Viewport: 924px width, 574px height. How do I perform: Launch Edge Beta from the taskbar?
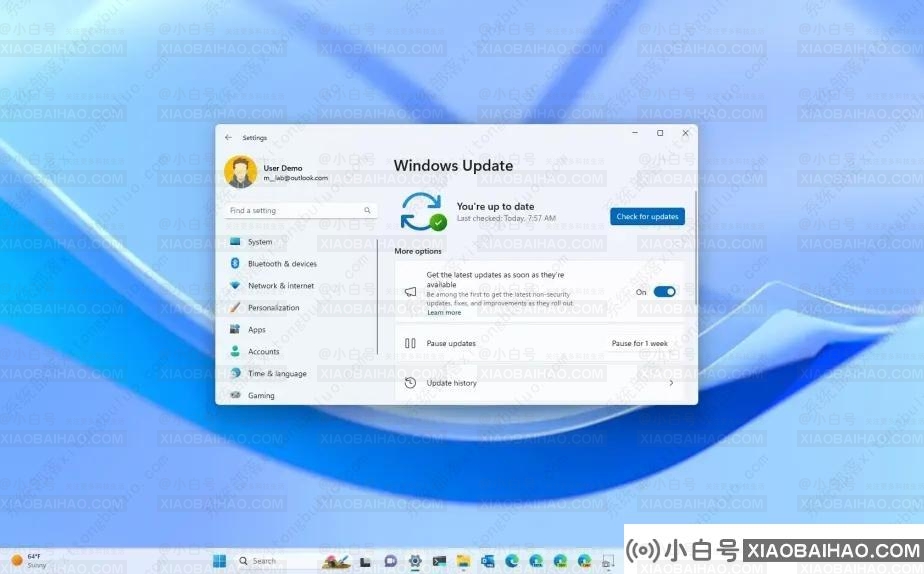click(x=536, y=561)
